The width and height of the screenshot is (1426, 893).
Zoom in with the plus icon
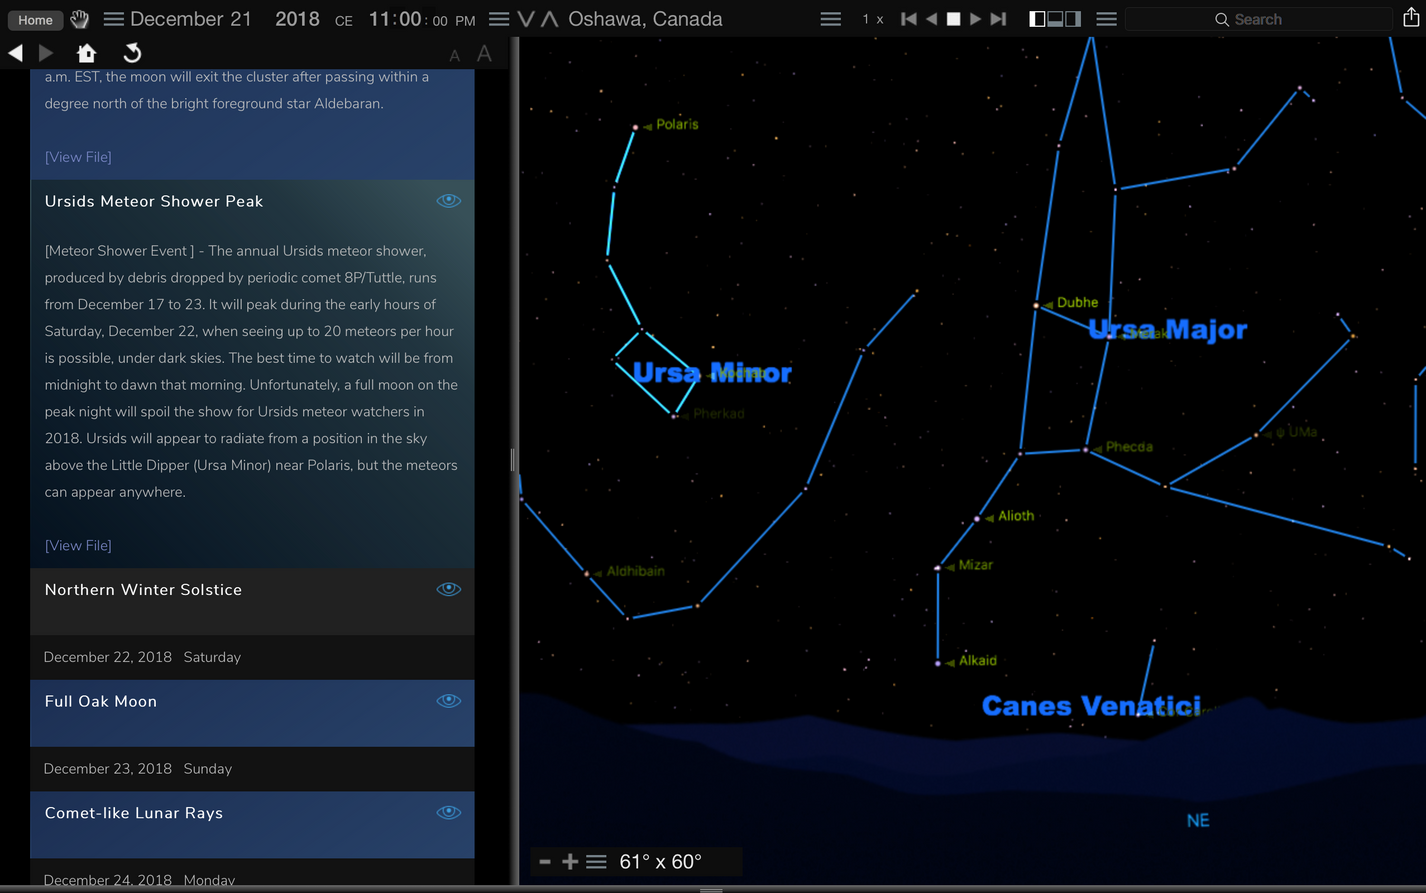(570, 861)
